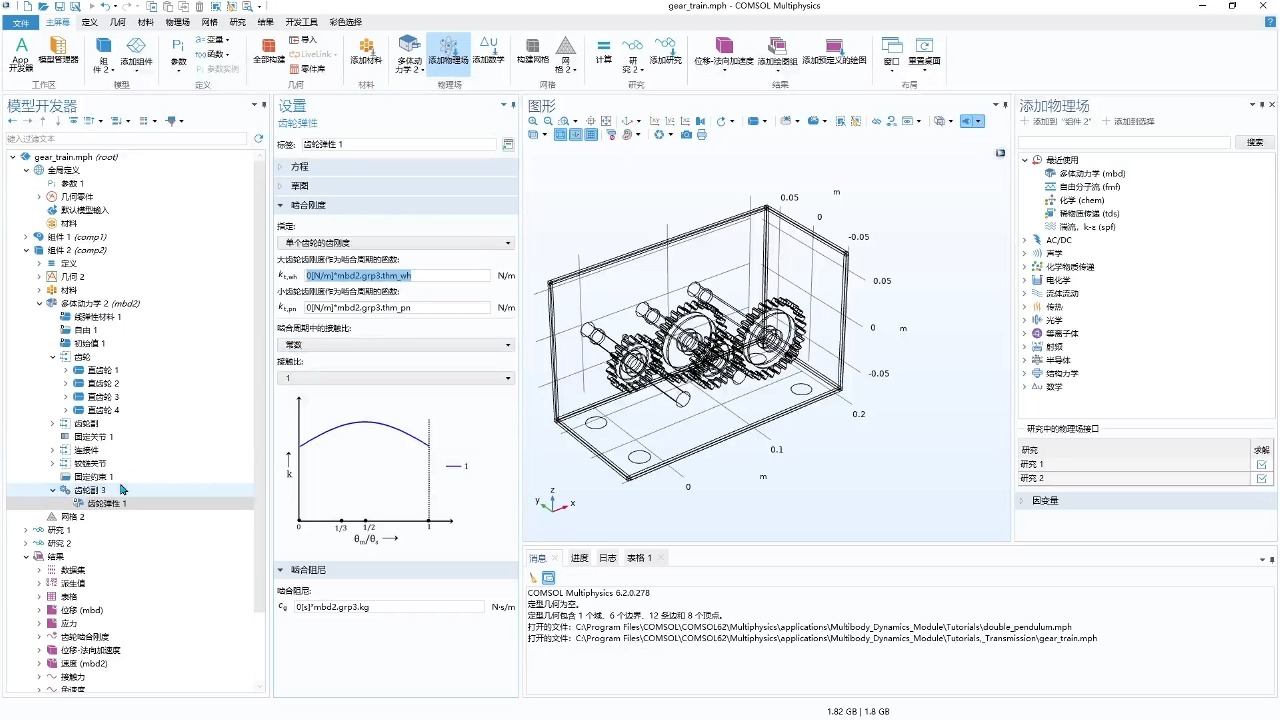Switch to 开发工具 ribbon tab
The height and width of the screenshot is (720, 1280).
pyautogui.click(x=301, y=22)
